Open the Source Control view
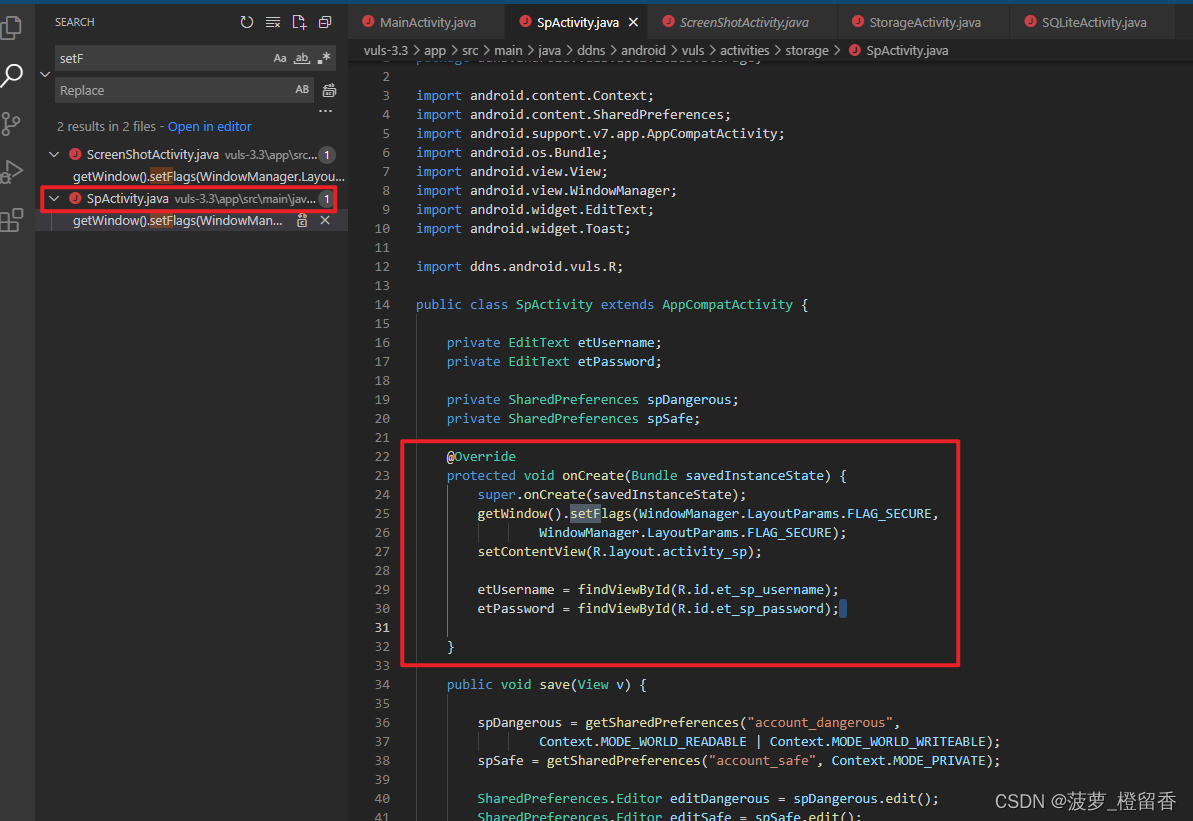Image resolution: width=1193 pixels, height=821 pixels. 11,124
